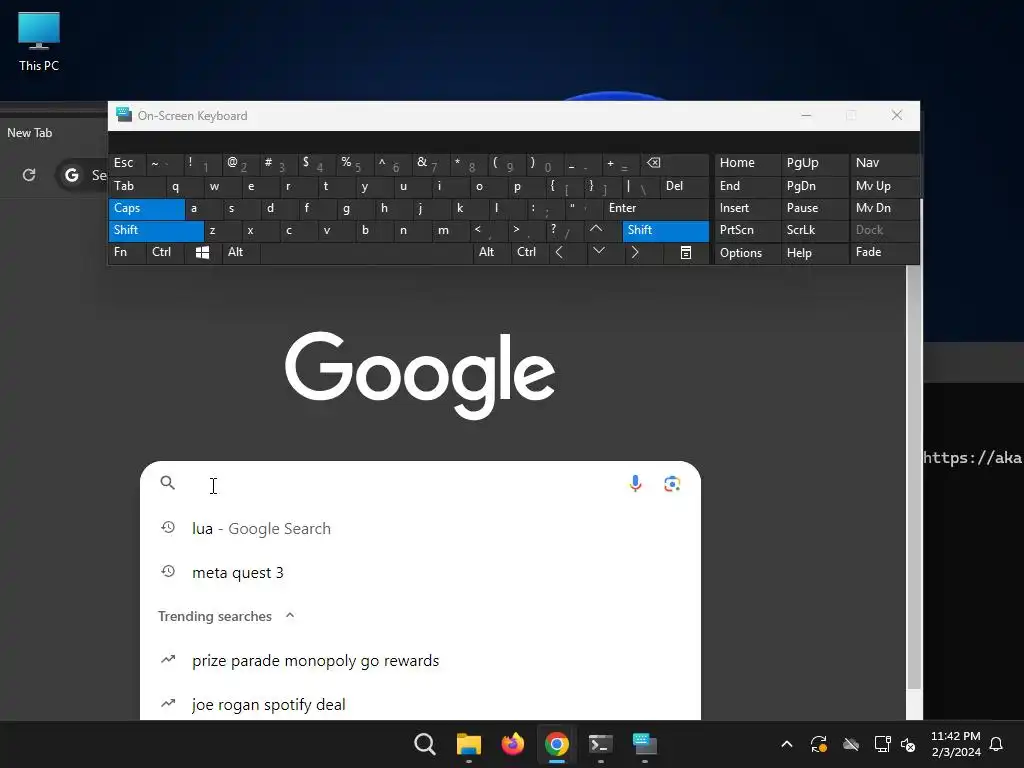The width and height of the screenshot is (1024, 768).
Task: Click the Insert key on keyboard
Action: tap(747, 208)
